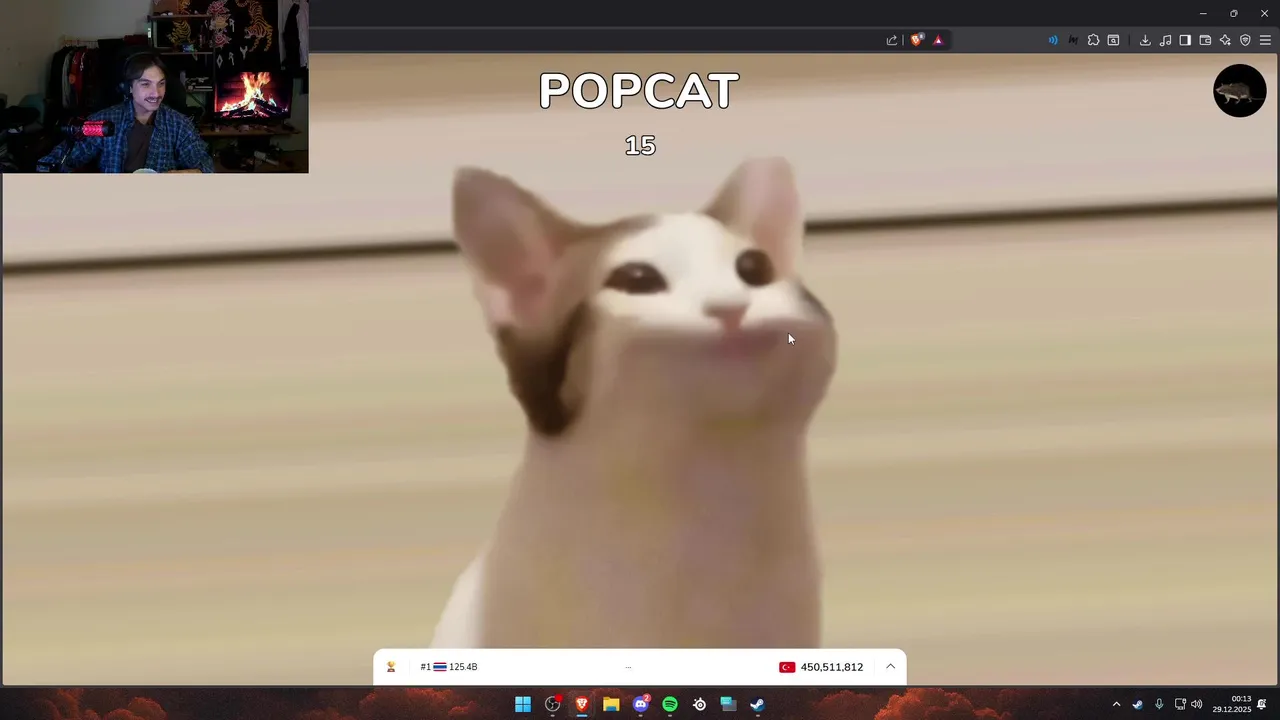Image resolution: width=1280 pixels, height=720 pixels.
Task: Click the microphone tray icon
Action: (1159, 704)
